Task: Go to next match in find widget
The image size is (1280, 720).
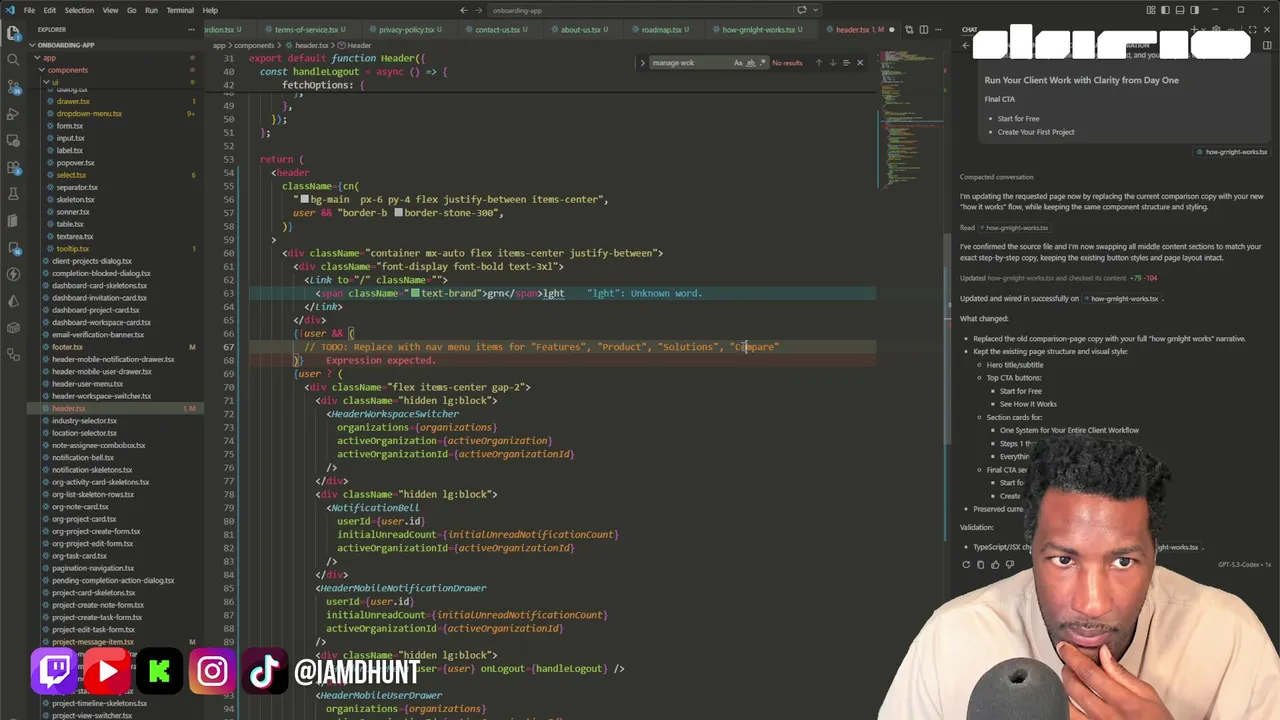Action: (x=832, y=62)
